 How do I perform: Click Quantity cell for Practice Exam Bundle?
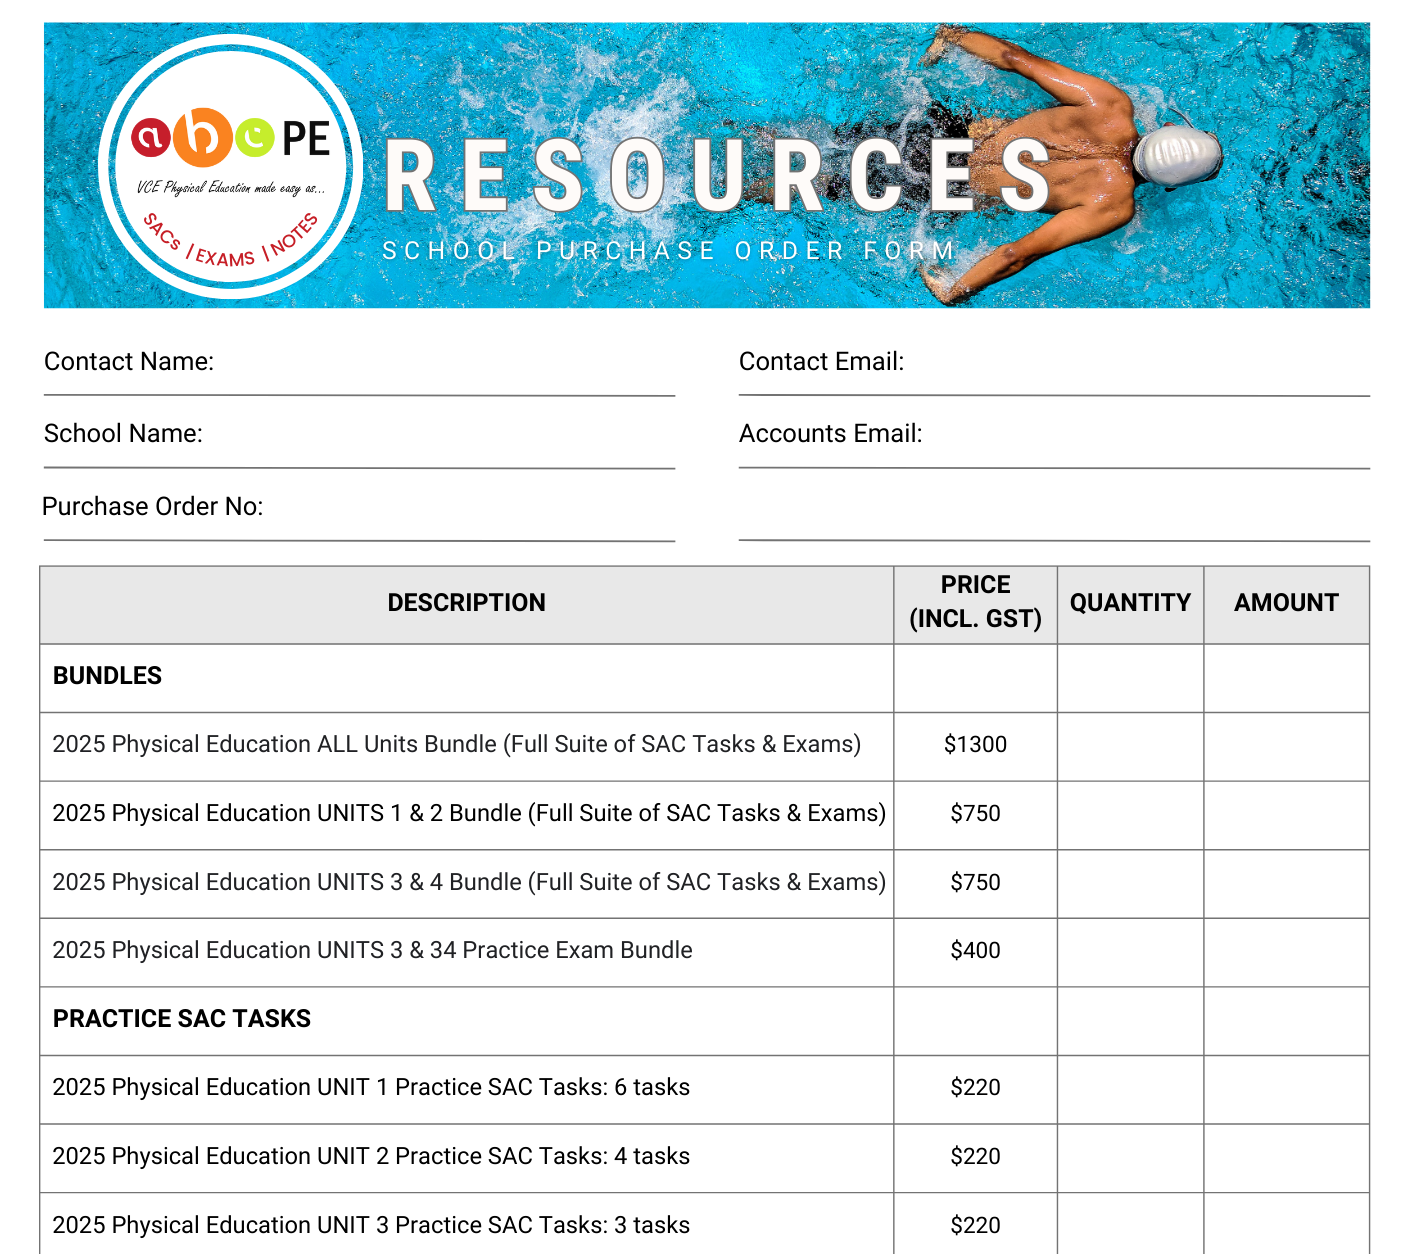click(1130, 952)
